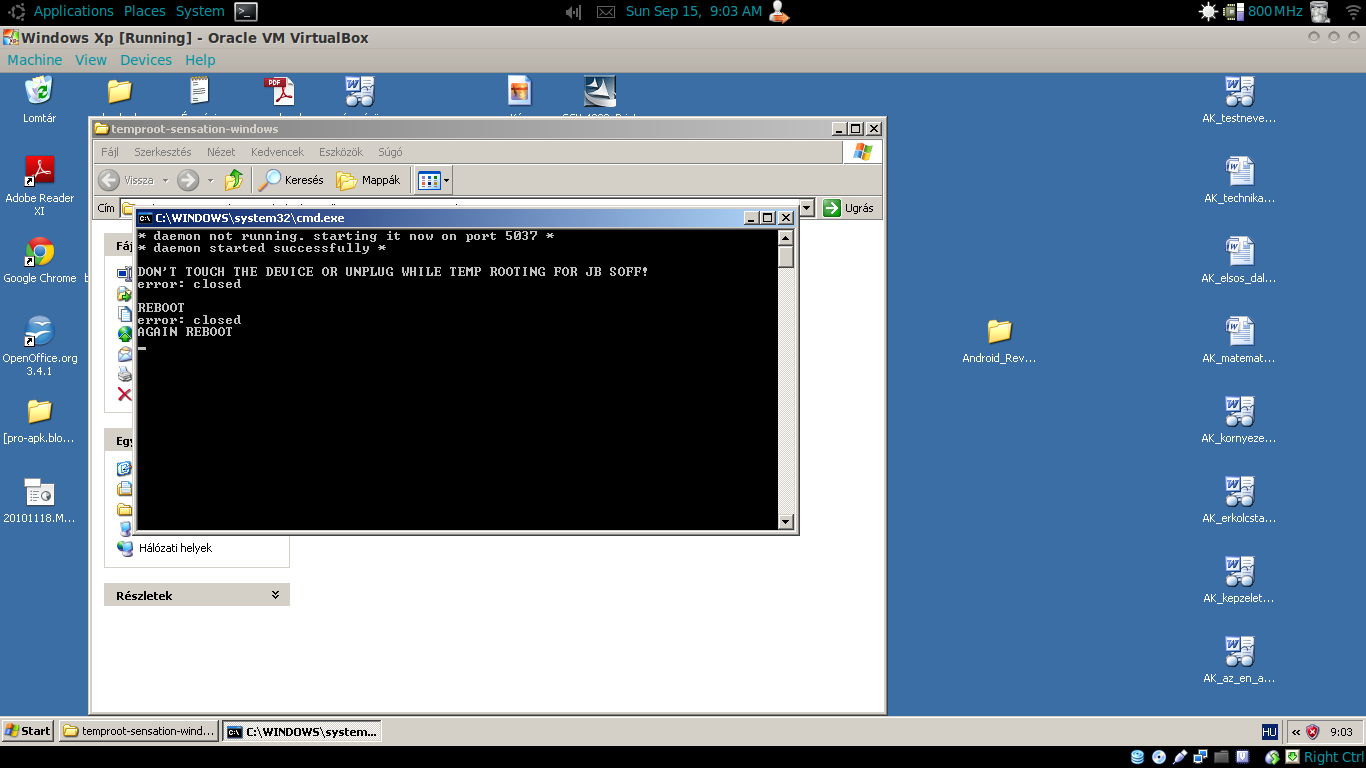The height and width of the screenshot is (768, 1366).
Task: Open the address bar dropdown arrow
Action: pos(807,208)
